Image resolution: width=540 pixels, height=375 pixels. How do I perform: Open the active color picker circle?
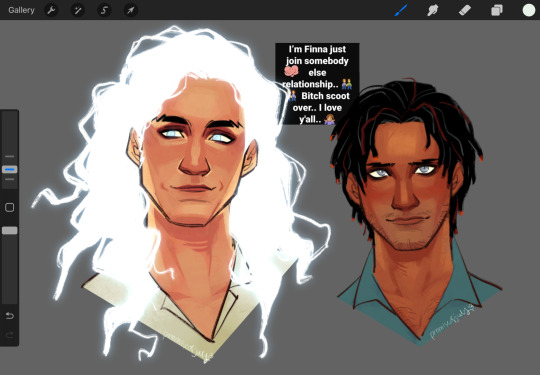pyautogui.click(x=529, y=10)
